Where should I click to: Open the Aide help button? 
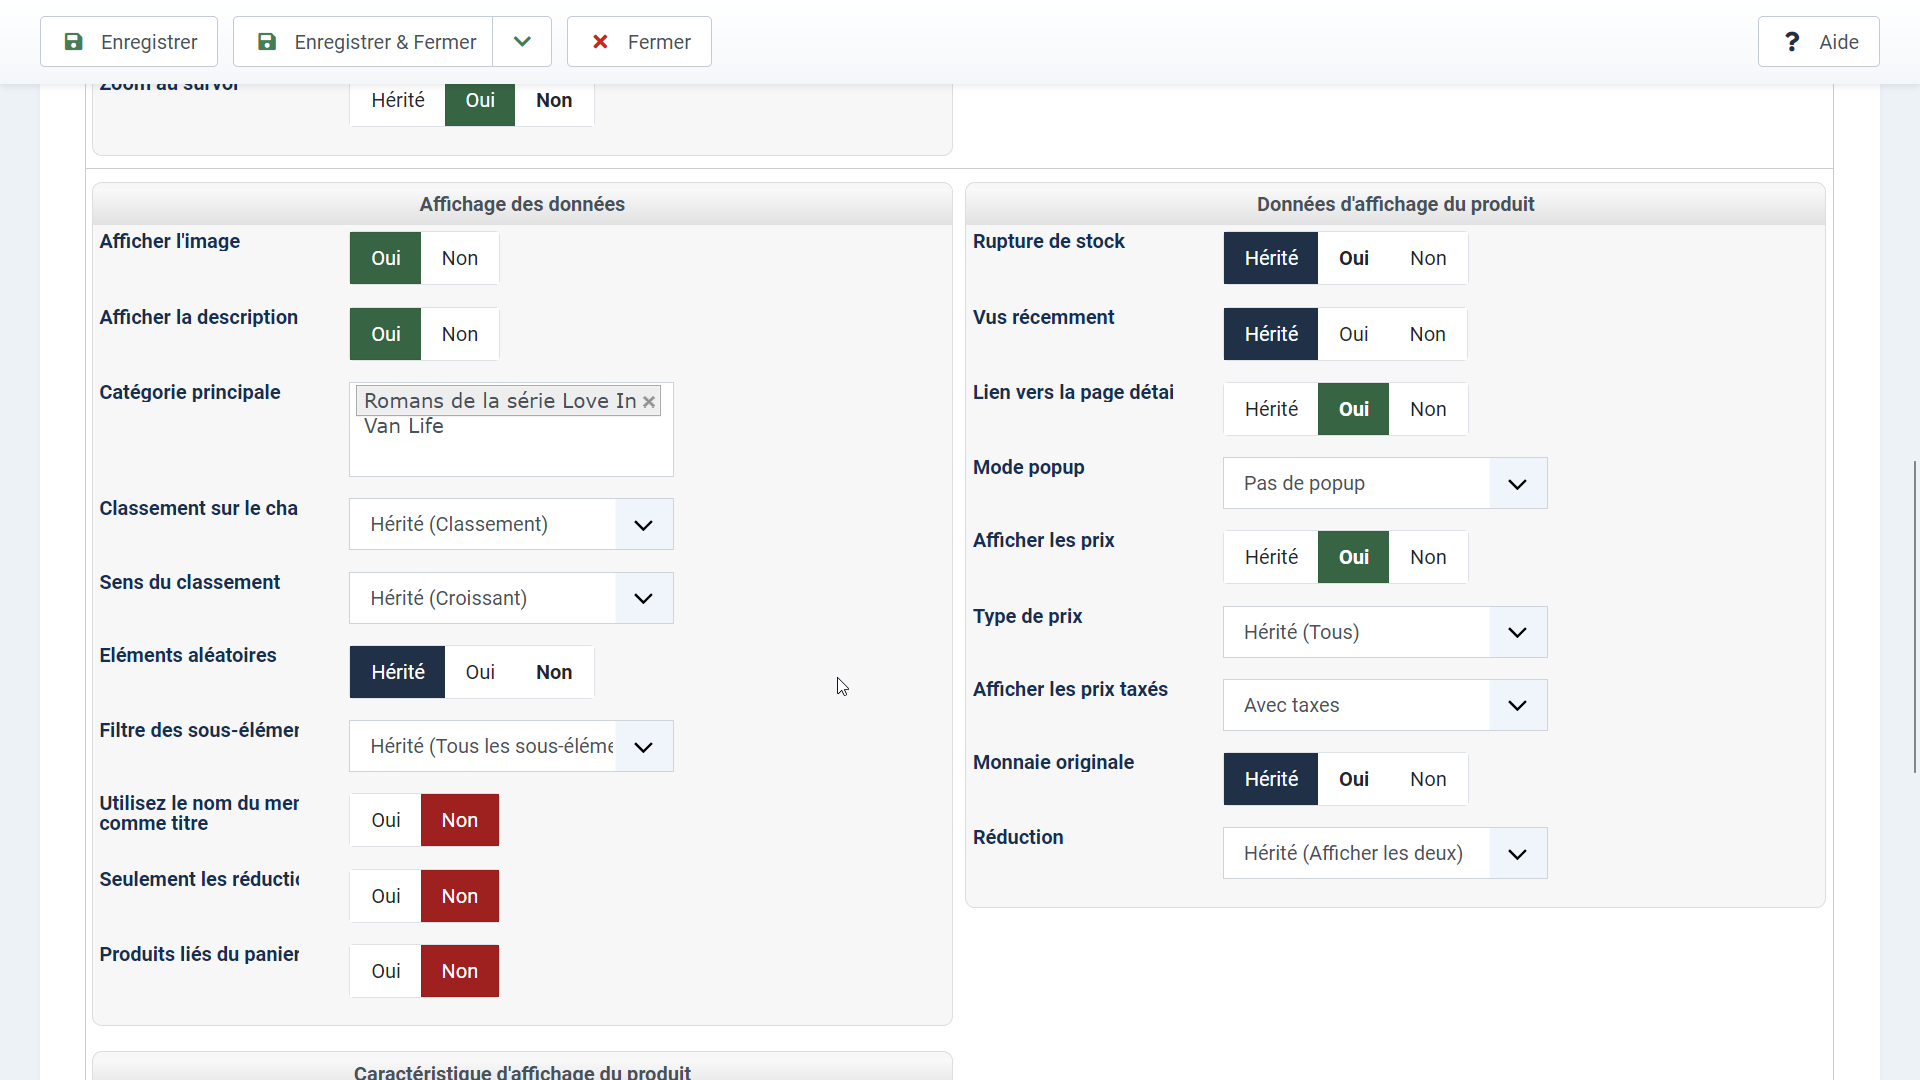1818,42
